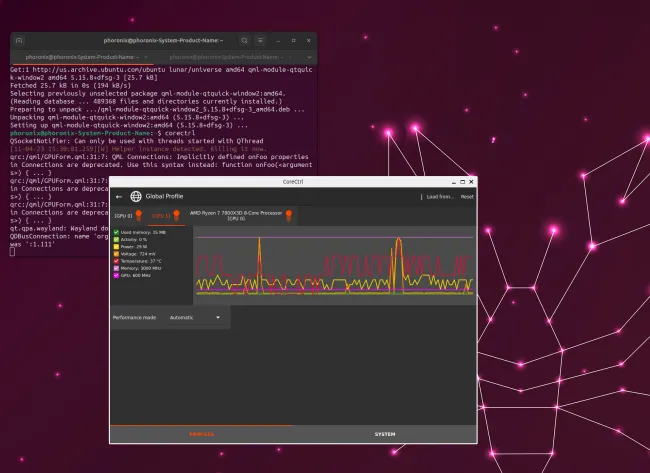The width and height of the screenshot is (650, 473).
Task: Click new tab icon in terminal header
Action: point(20,41)
